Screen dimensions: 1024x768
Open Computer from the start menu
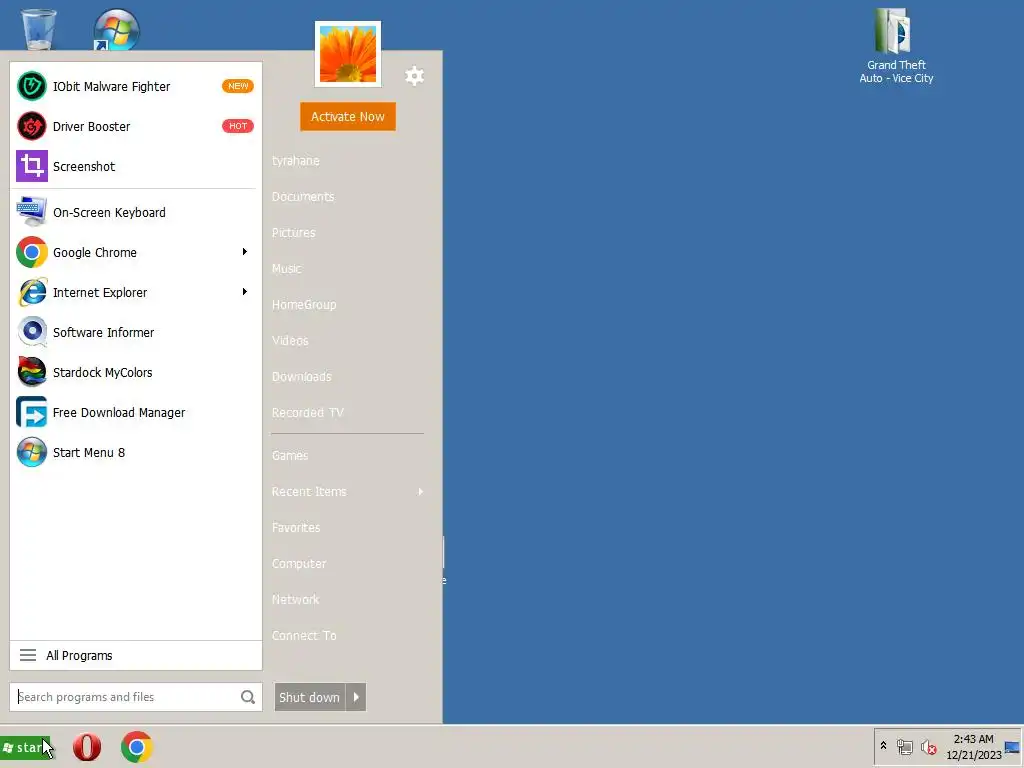(x=299, y=563)
